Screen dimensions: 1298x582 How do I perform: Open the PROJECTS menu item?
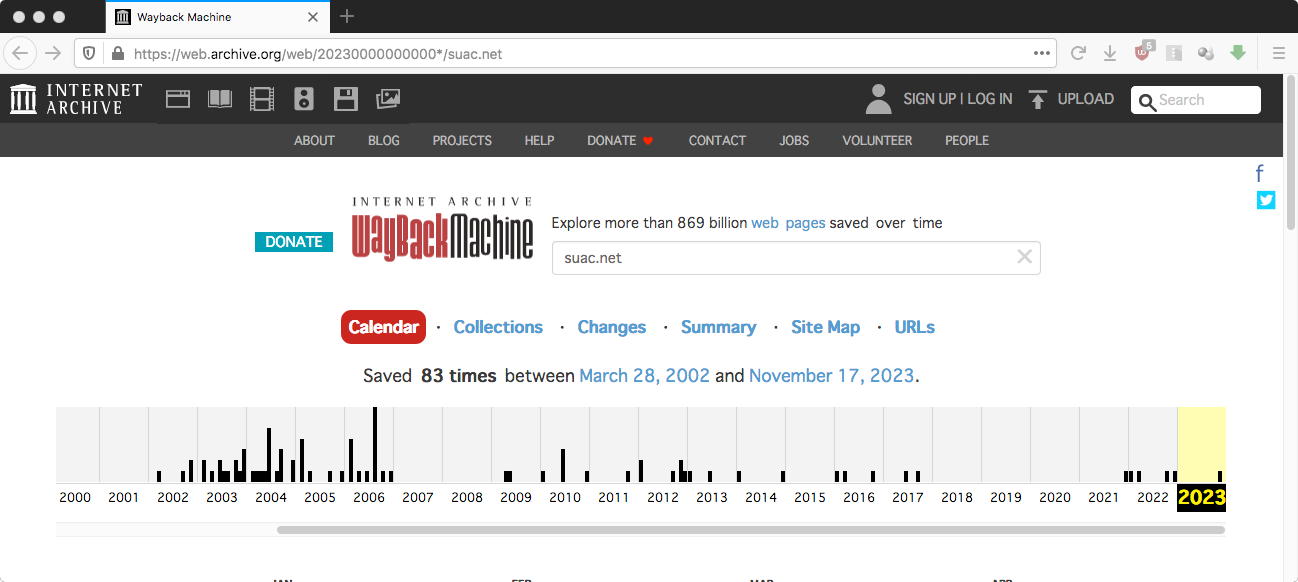[462, 140]
